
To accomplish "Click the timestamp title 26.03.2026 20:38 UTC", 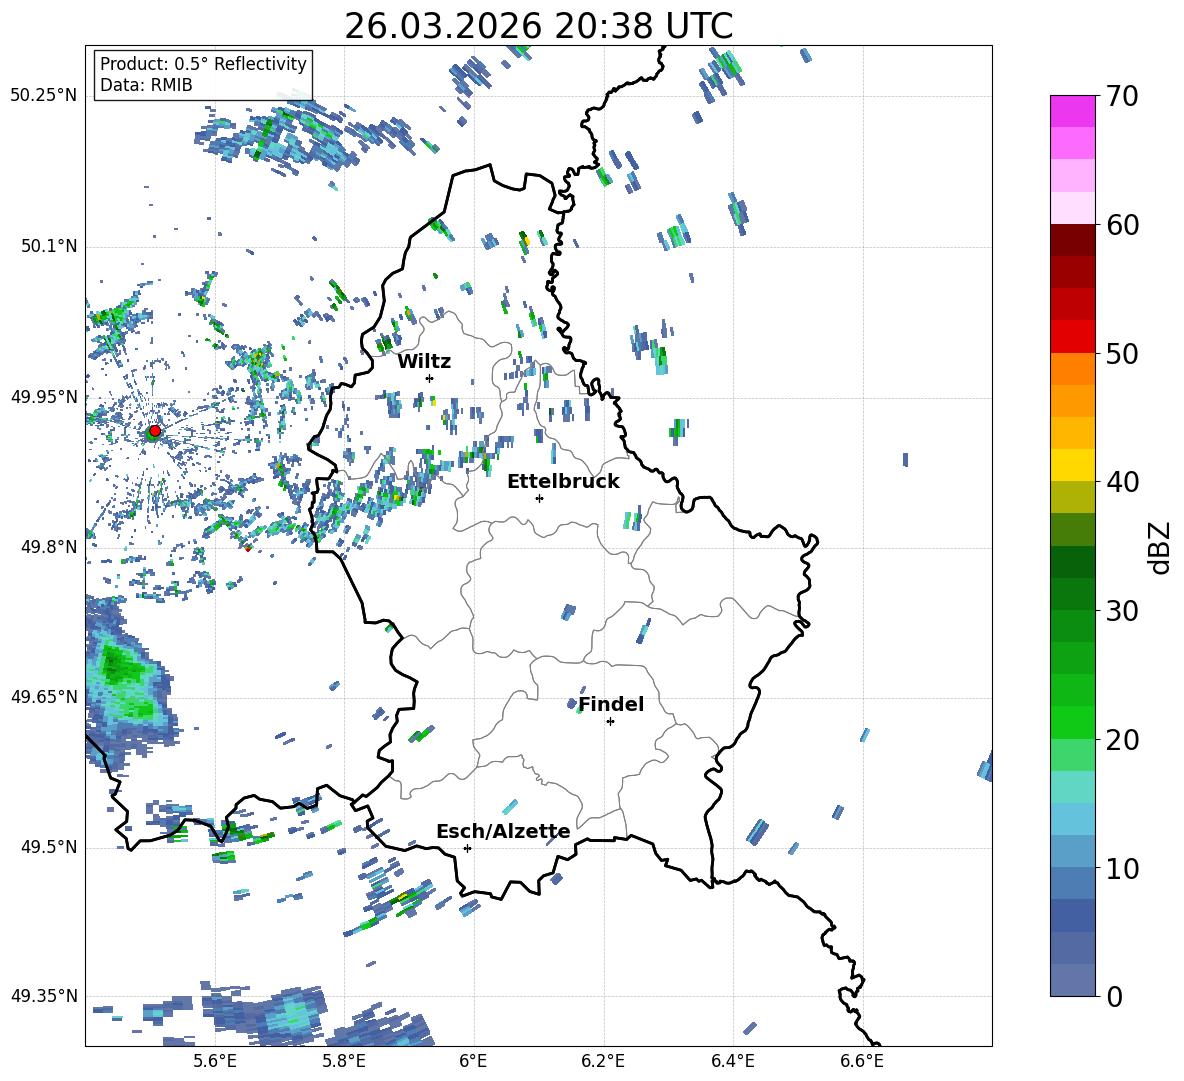I will [x=539, y=26].
